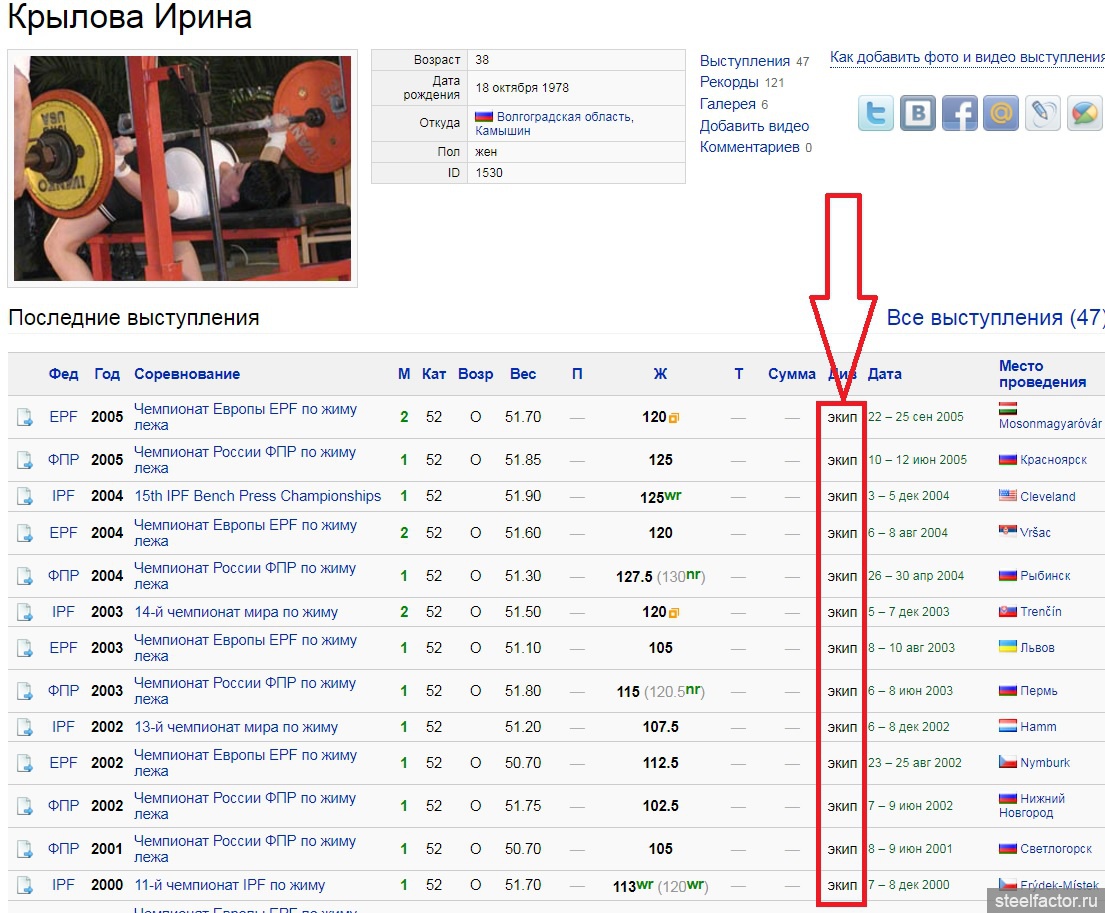Open Все выступления (47) link
The height and width of the screenshot is (913, 1105).
995,318
